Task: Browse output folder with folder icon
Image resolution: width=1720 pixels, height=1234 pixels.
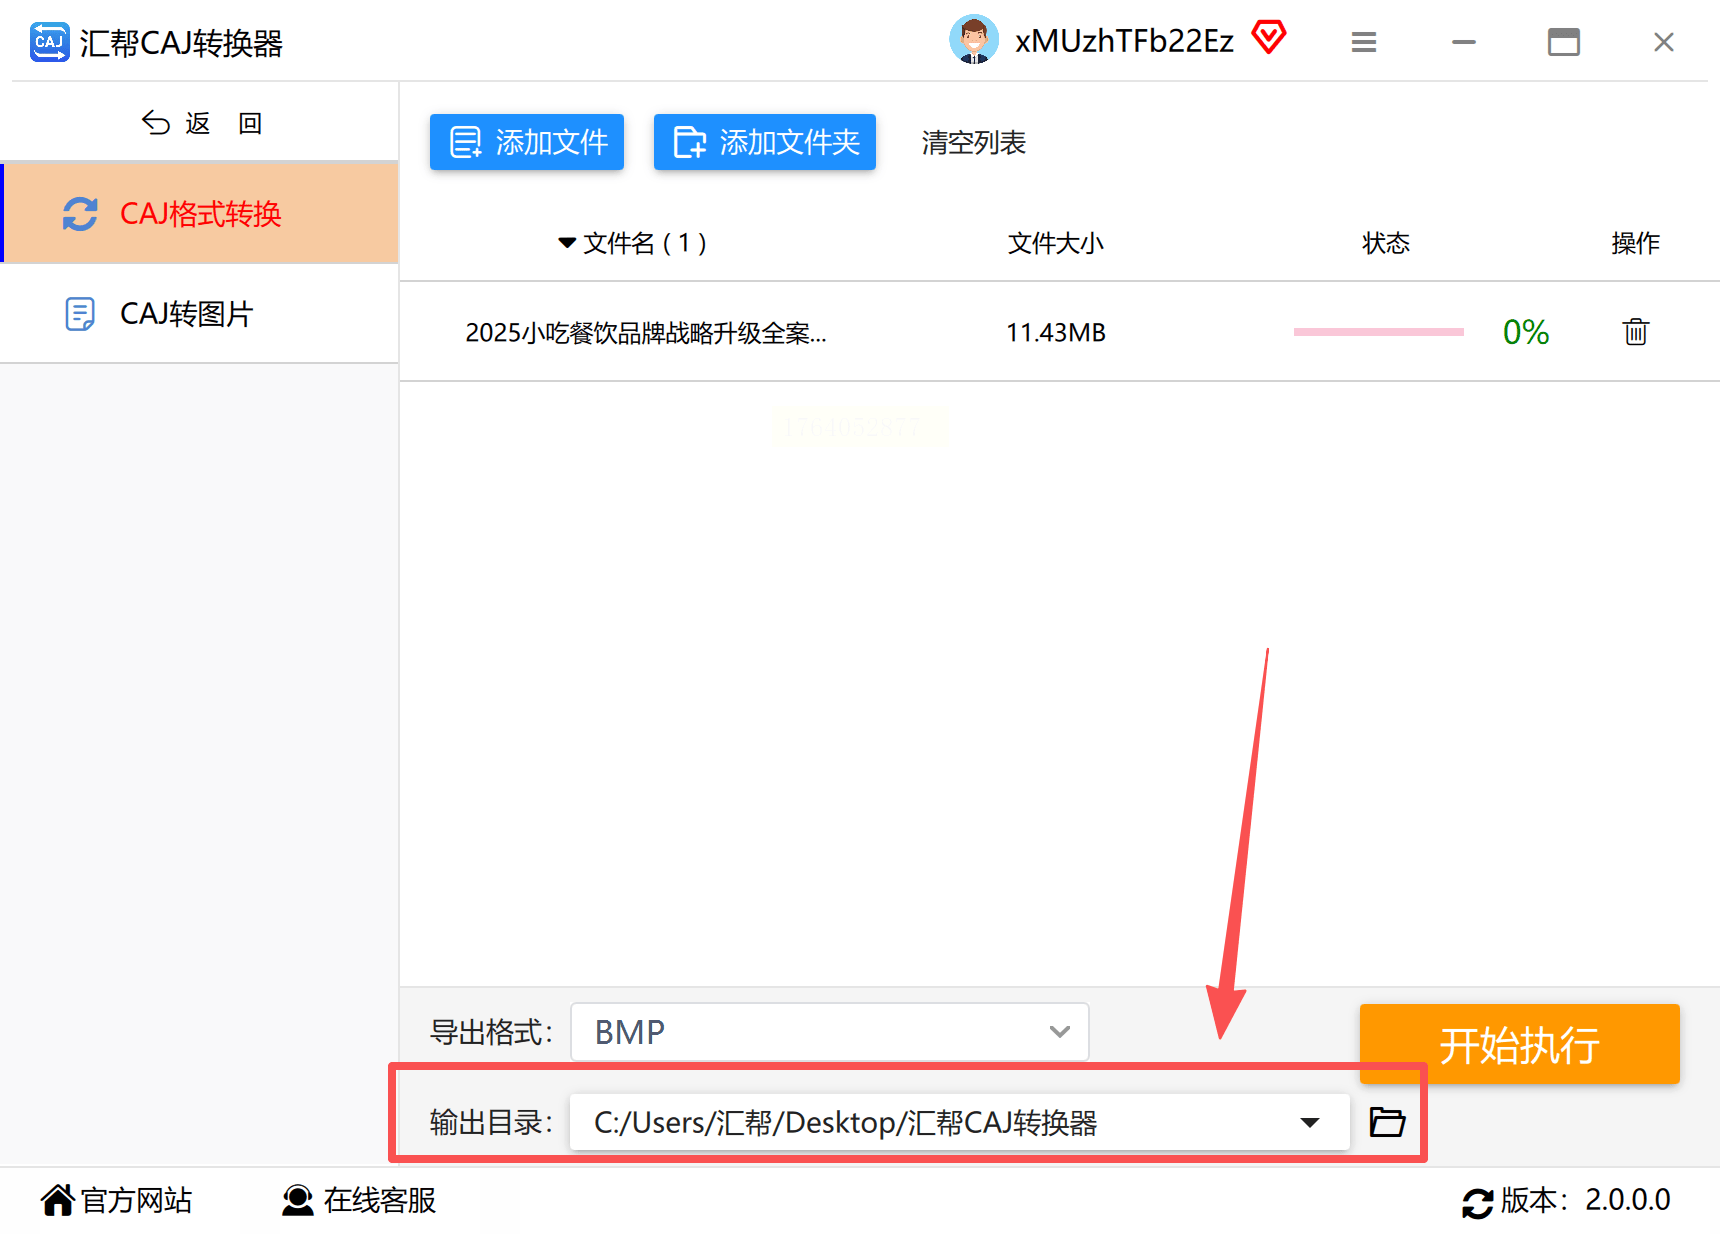Action: [1387, 1122]
